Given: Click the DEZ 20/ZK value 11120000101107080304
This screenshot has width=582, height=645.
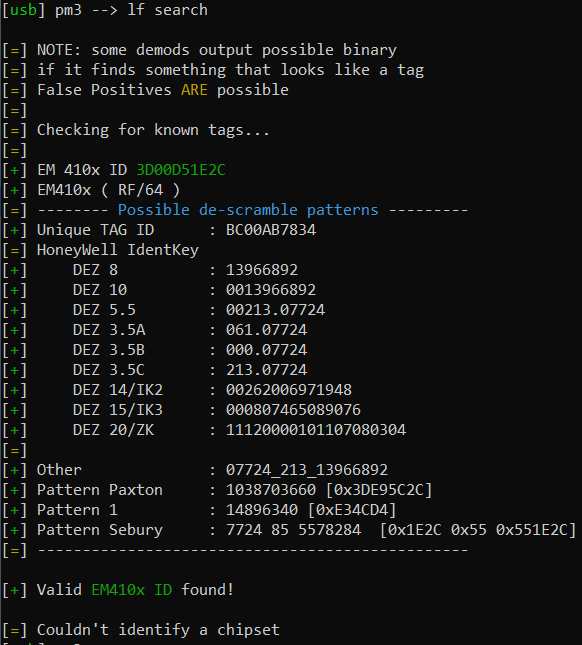Looking at the screenshot, I should (x=316, y=430).
